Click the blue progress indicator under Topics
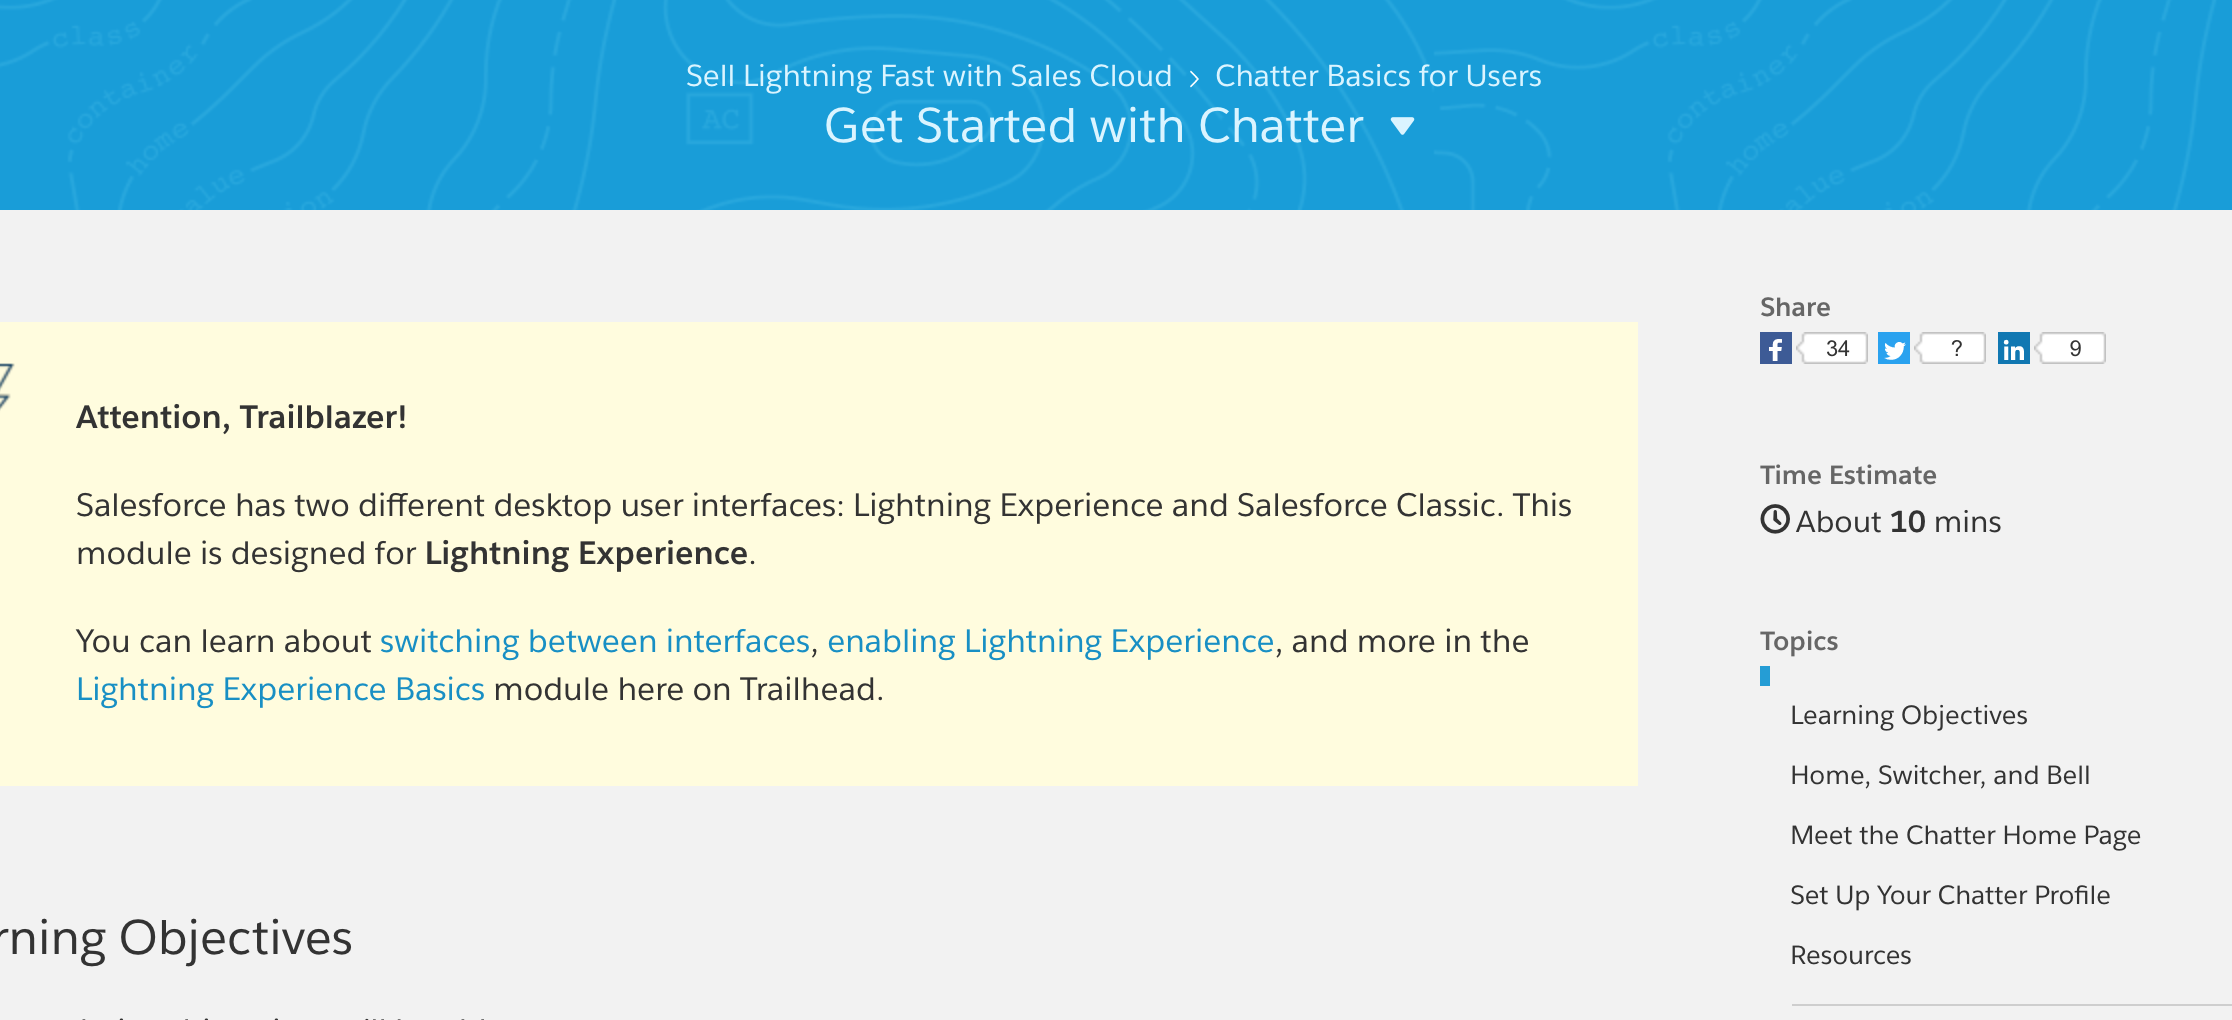 tap(1765, 676)
